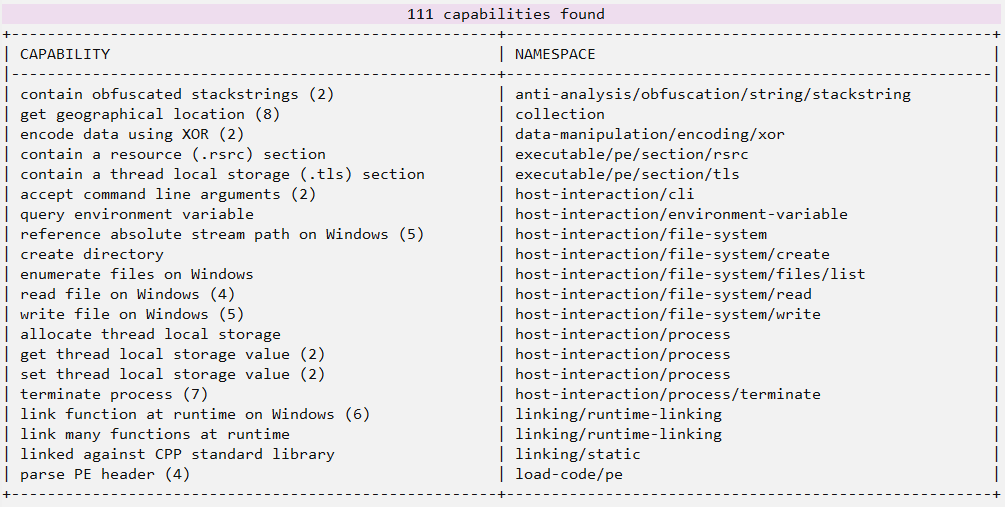1005x507 pixels.
Task: Click the '111 capabilities found' header banner
Action: coord(505,14)
